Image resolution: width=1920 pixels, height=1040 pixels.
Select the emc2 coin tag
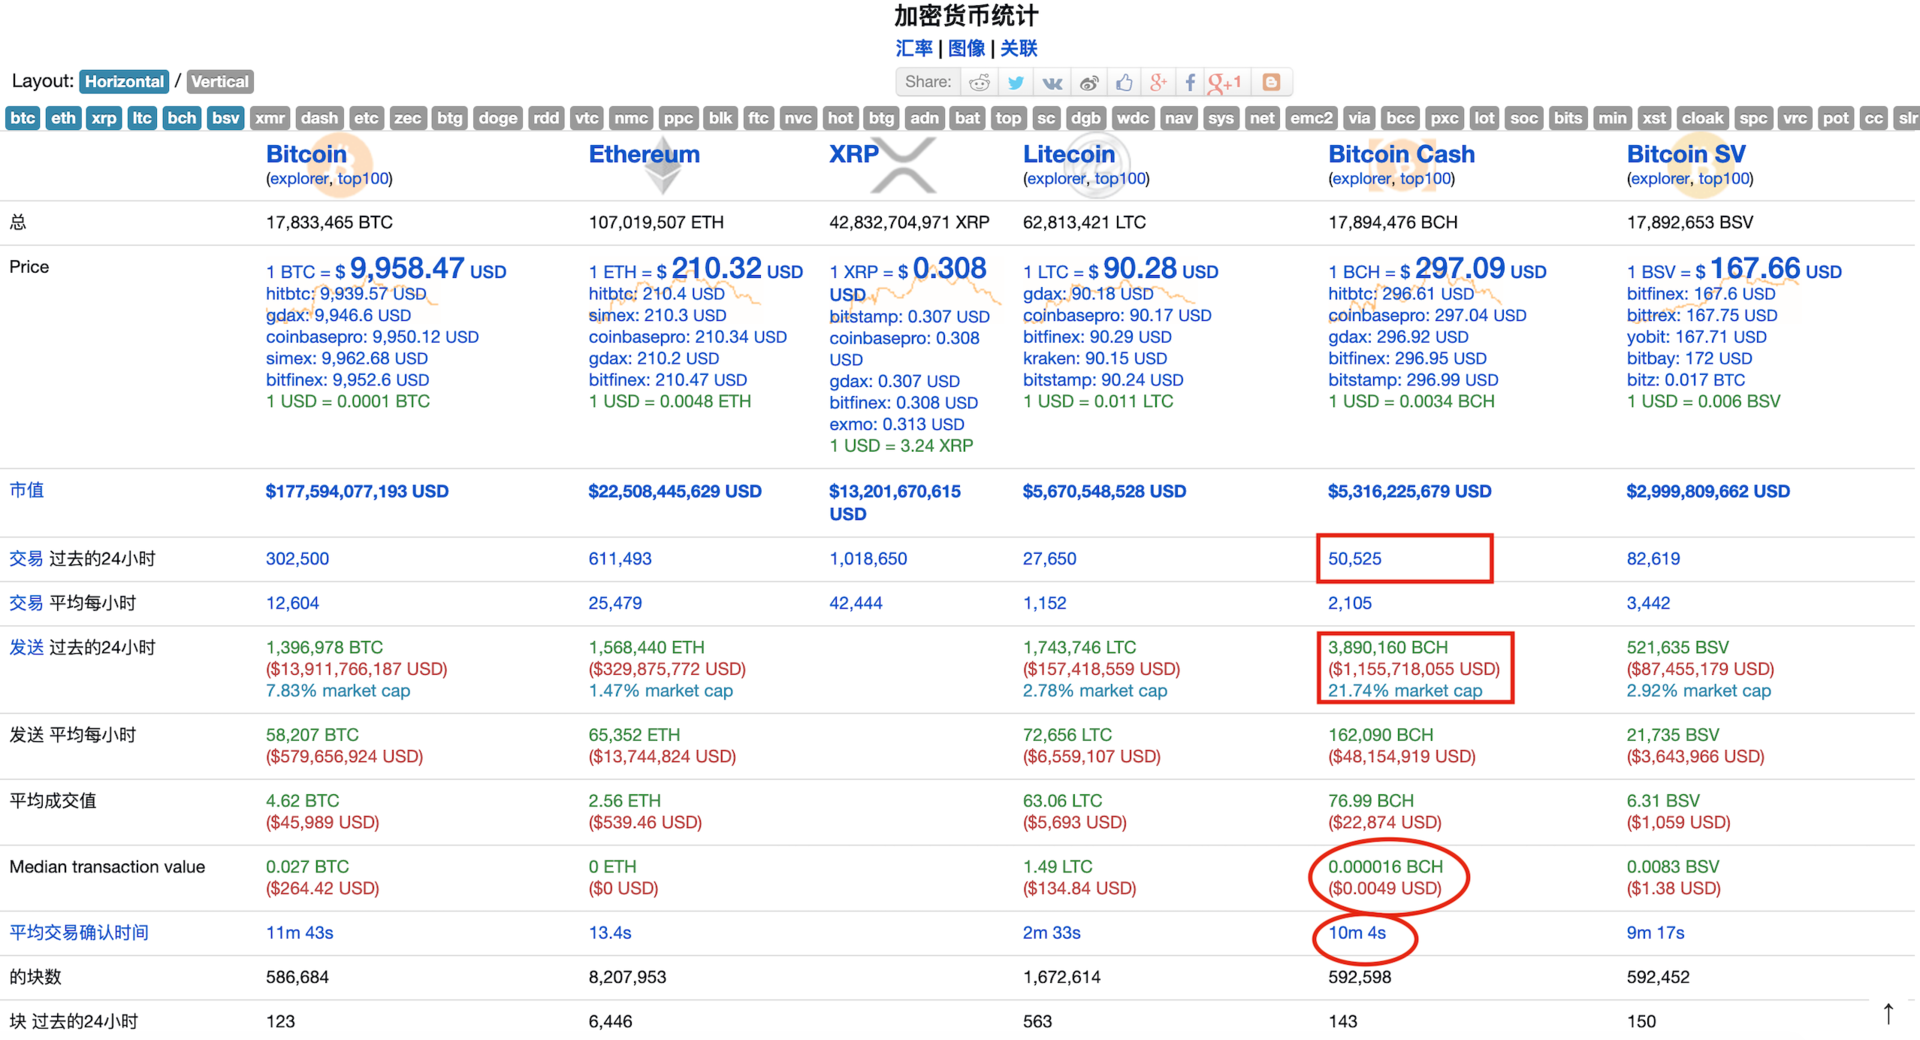[1311, 118]
